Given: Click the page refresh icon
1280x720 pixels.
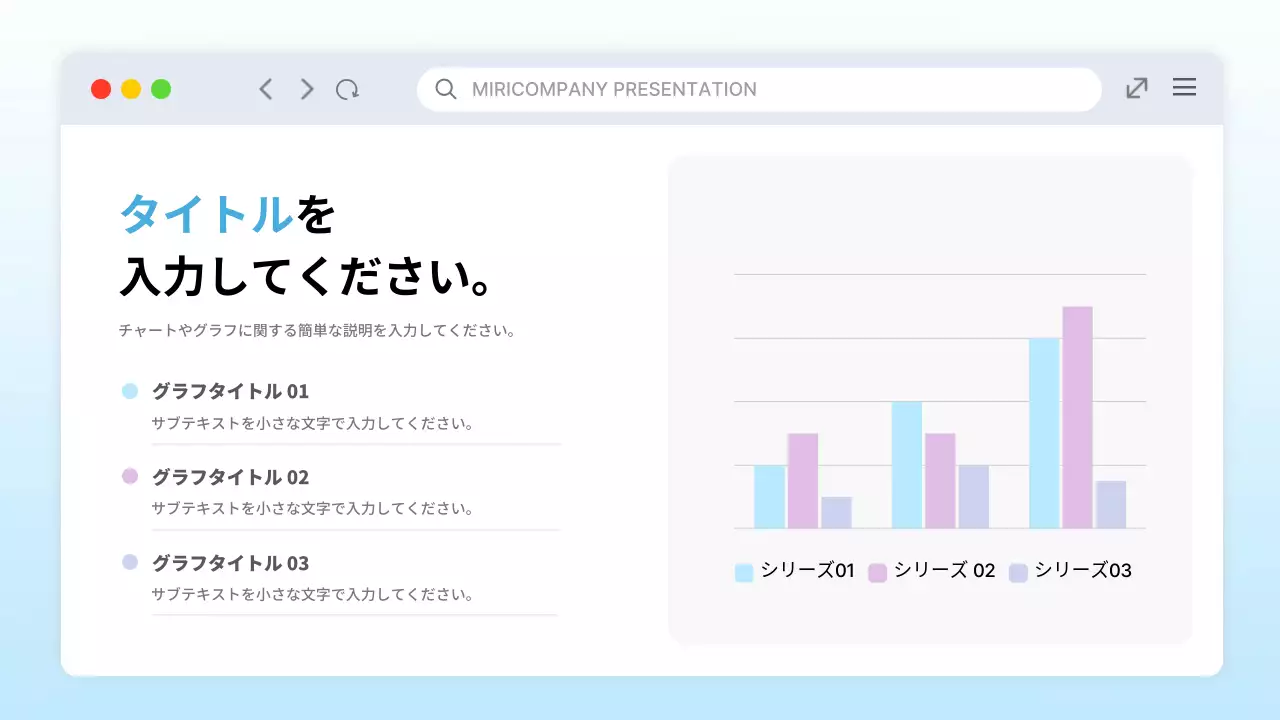Looking at the screenshot, I should click(348, 89).
